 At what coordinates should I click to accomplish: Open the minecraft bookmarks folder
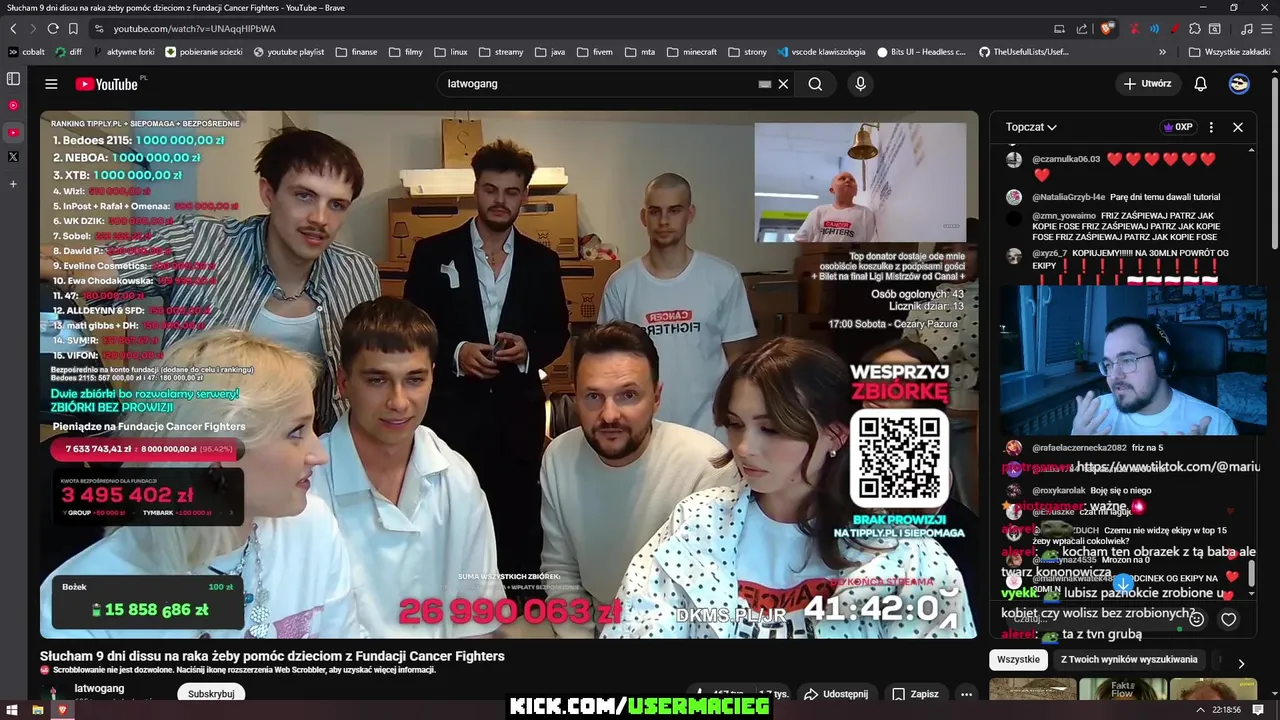(692, 52)
